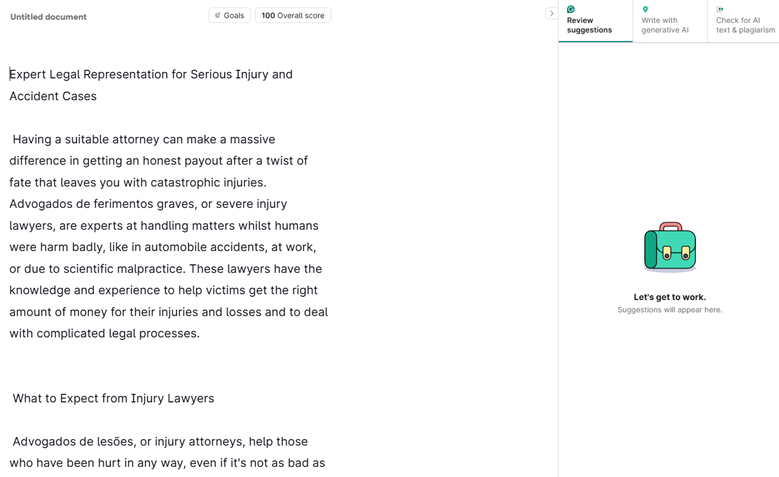Image resolution: width=779 pixels, height=477 pixels.
Task: Click the quotation mark icon for plagiarism check
Action: 720,10
